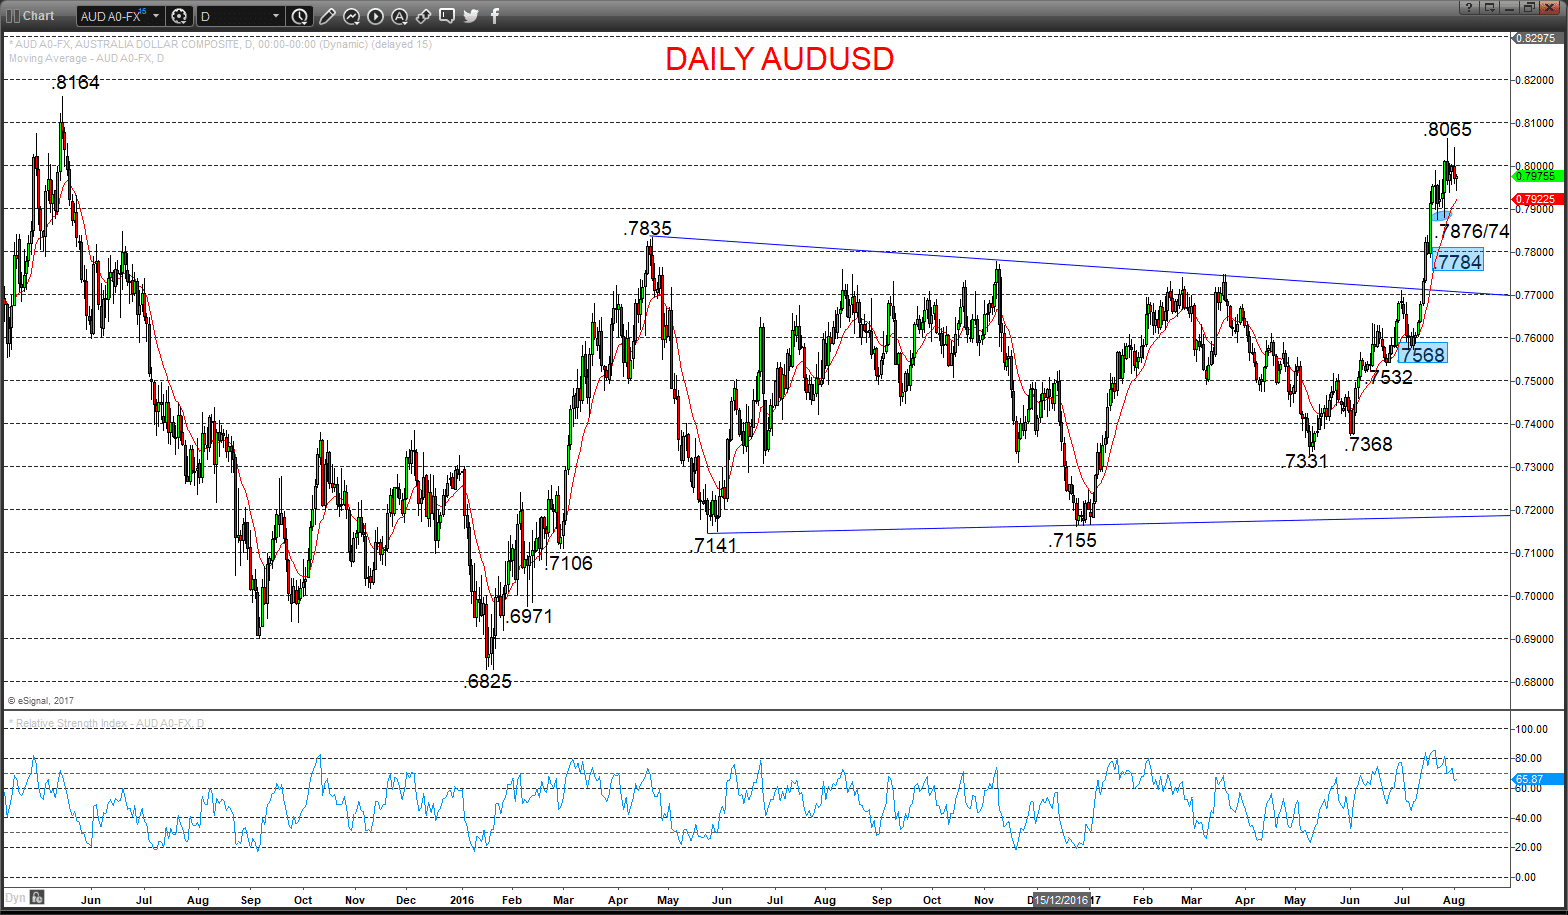1568x915 pixels.
Task: Click the 0.80000 price axis label
Action: tap(1535, 166)
